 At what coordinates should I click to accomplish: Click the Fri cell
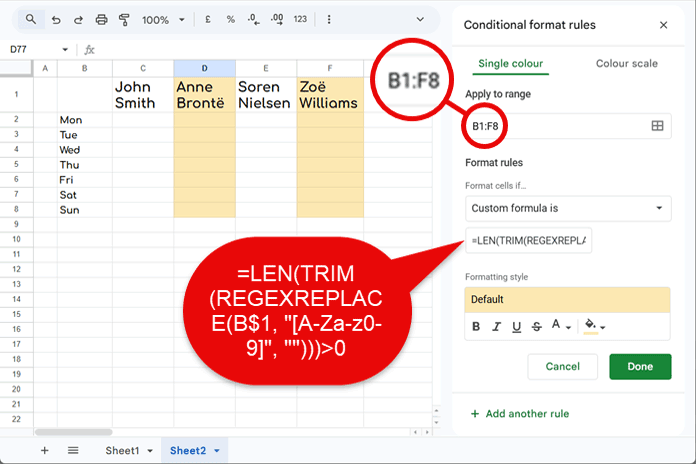click(84, 180)
